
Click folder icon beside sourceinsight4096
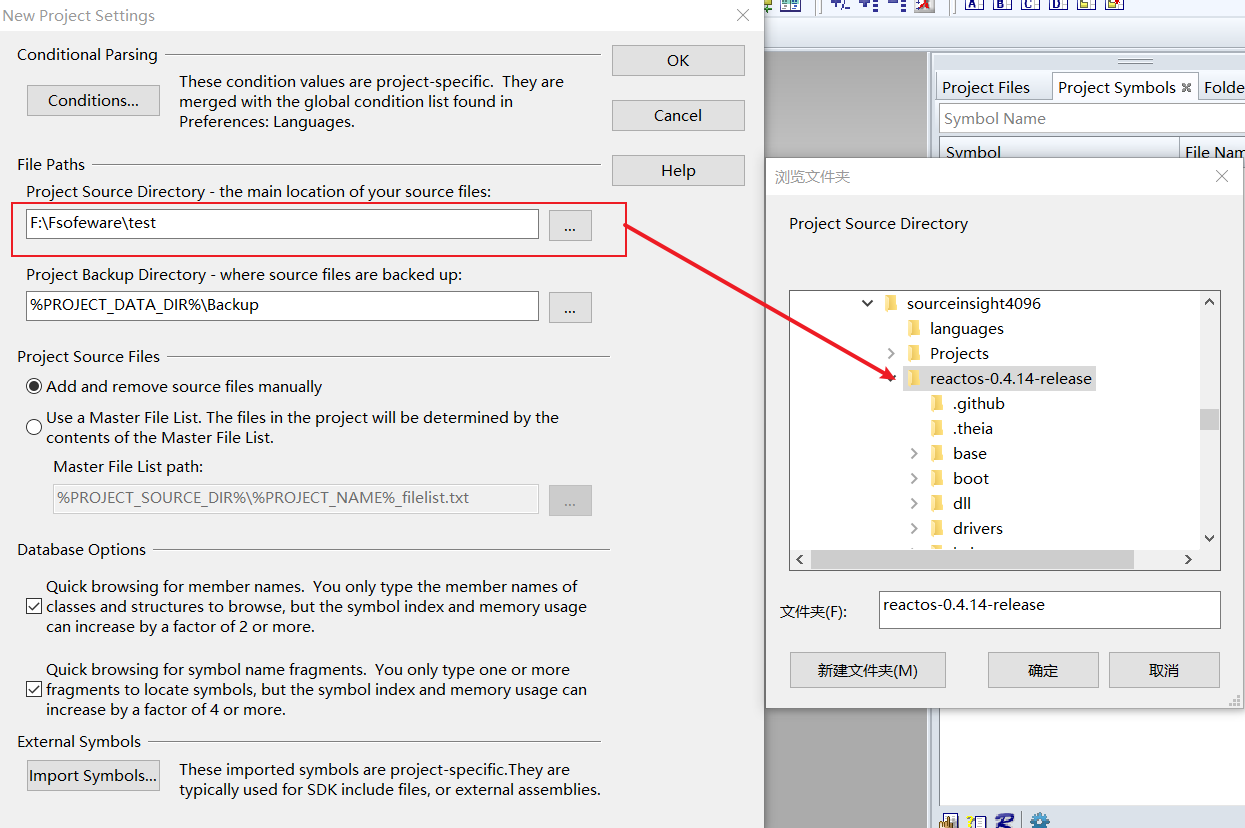click(891, 303)
